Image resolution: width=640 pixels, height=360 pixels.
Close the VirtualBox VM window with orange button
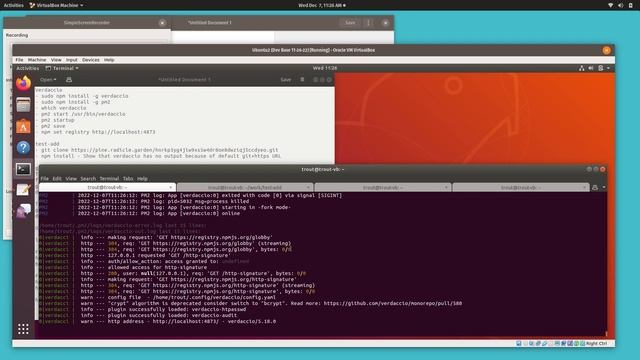pyautogui.click(x=607, y=50)
